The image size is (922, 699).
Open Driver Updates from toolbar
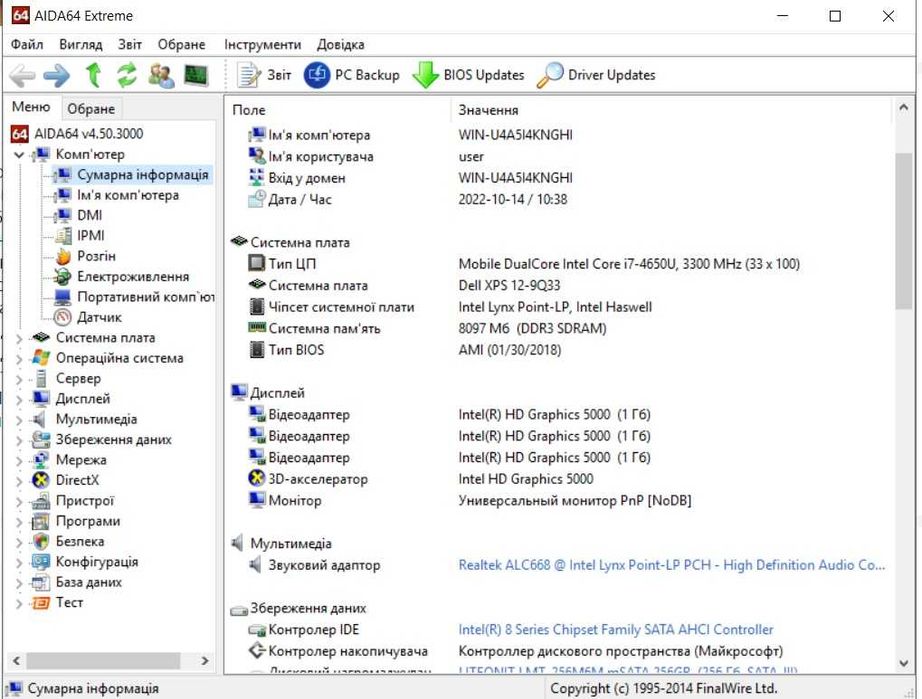pyautogui.click(x=596, y=75)
